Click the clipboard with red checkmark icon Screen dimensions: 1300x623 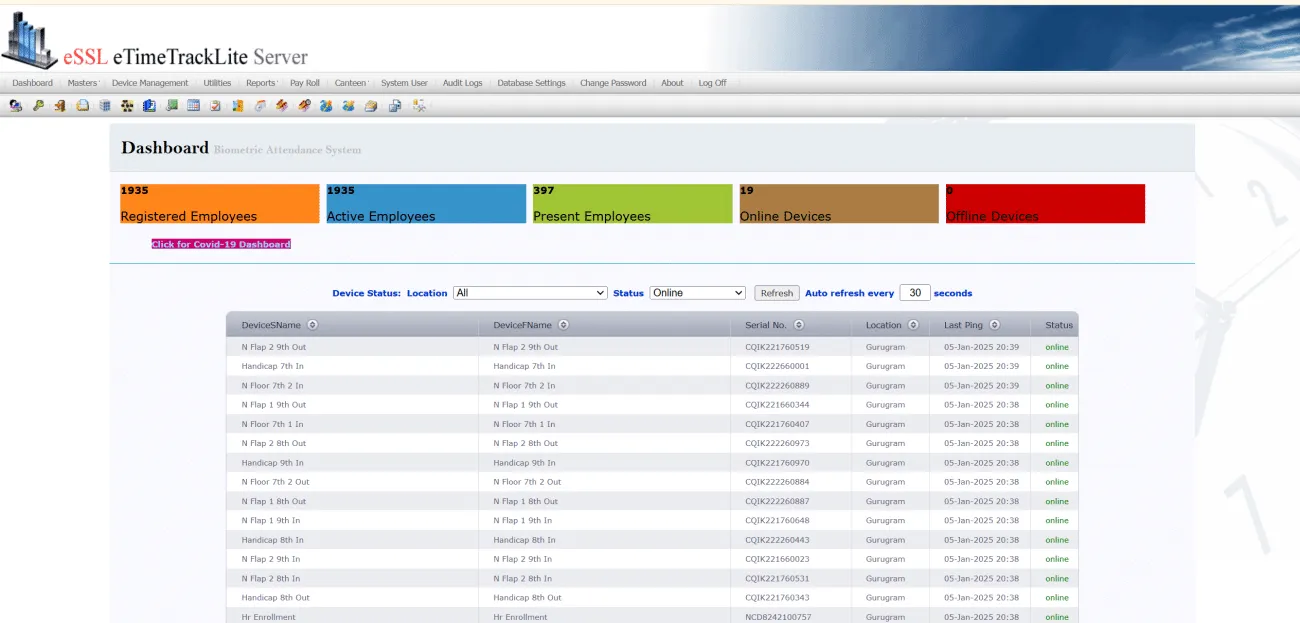215,105
